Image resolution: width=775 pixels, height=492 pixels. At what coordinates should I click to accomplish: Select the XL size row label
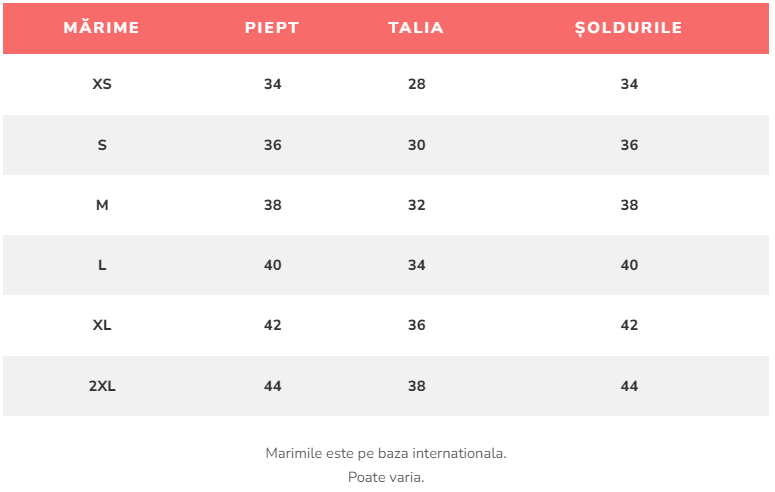[102, 325]
